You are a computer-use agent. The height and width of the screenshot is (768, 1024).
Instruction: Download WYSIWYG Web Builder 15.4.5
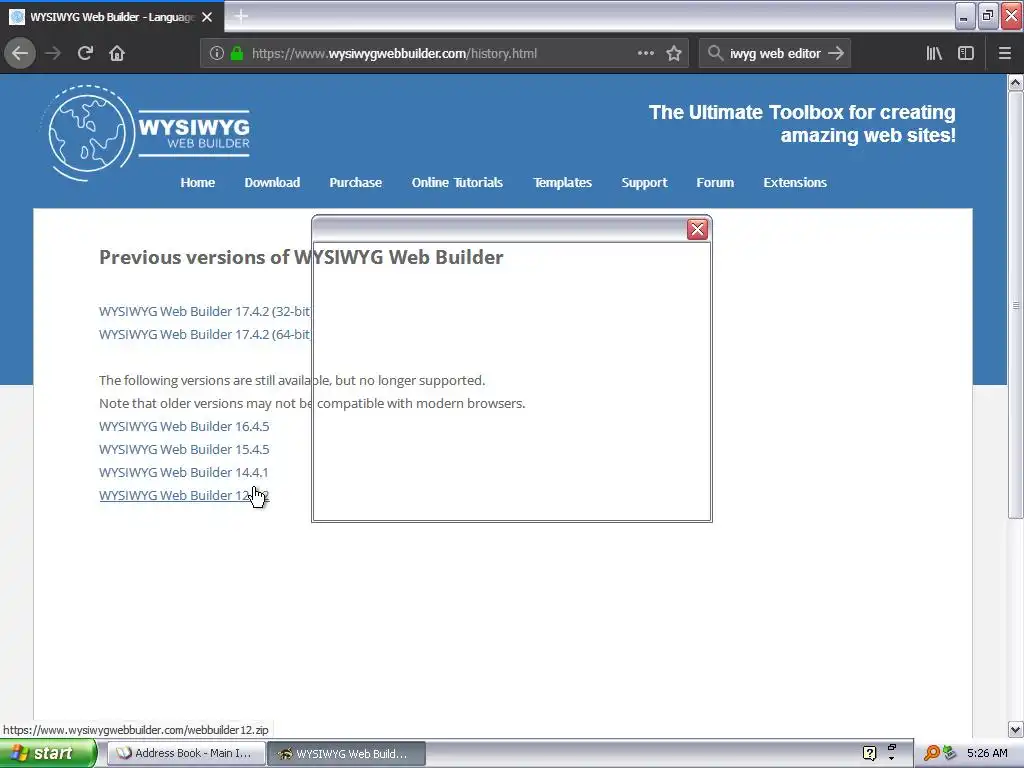[x=184, y=449]
